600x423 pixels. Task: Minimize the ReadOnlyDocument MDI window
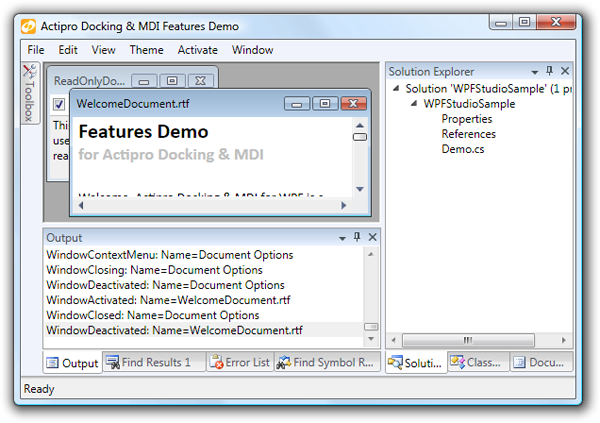click(x=144, y=81)
